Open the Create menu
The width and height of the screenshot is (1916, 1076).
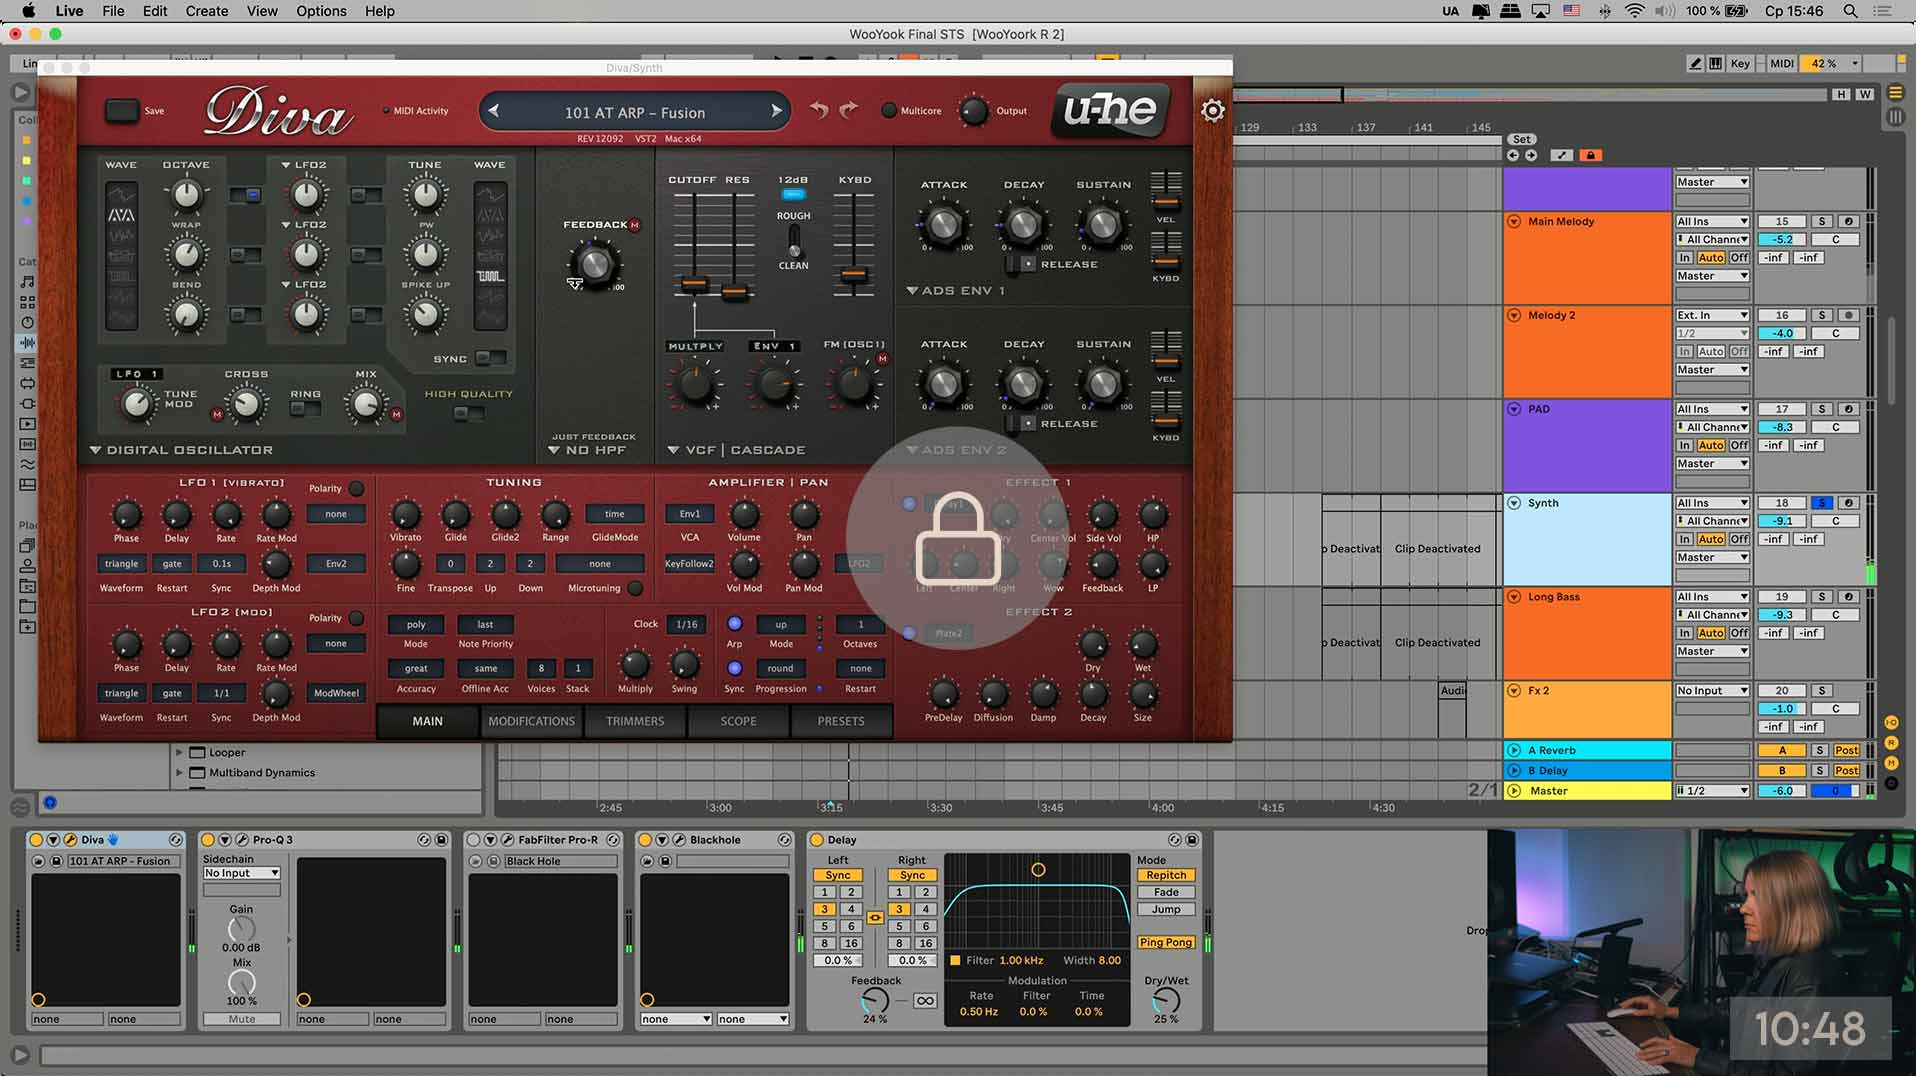click(x=206, y=11)
